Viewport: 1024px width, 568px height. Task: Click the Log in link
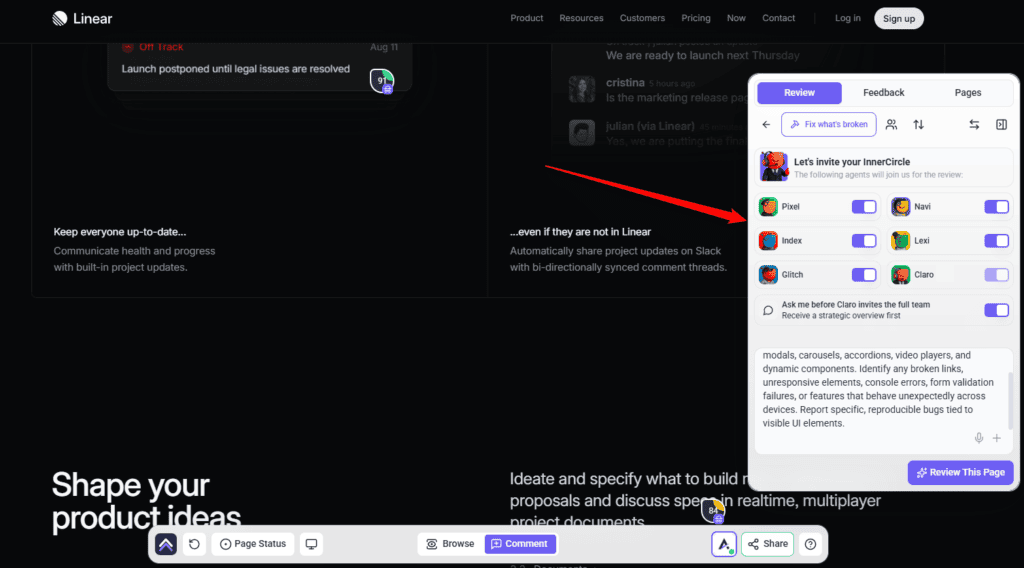coord(848,18)
